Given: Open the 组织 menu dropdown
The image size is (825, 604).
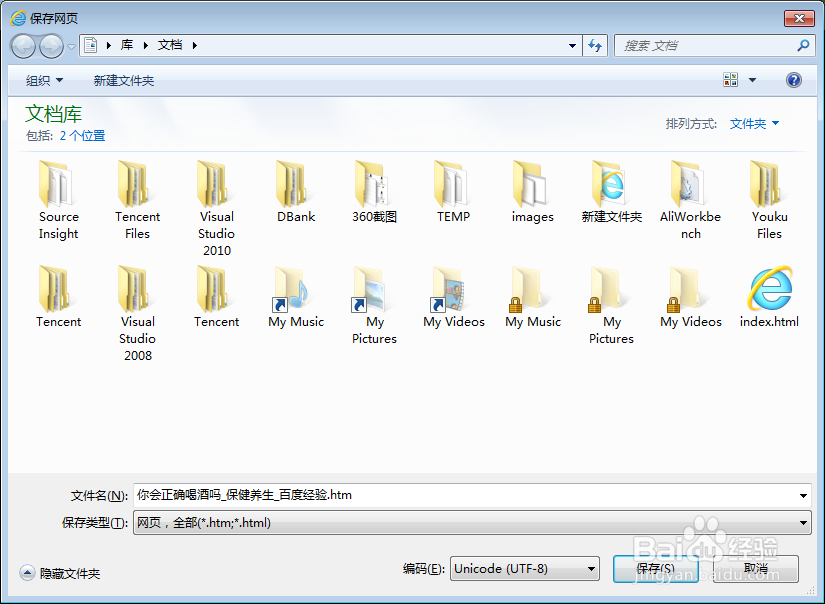Looking at the screenshot, I should (x=44, y=80).
